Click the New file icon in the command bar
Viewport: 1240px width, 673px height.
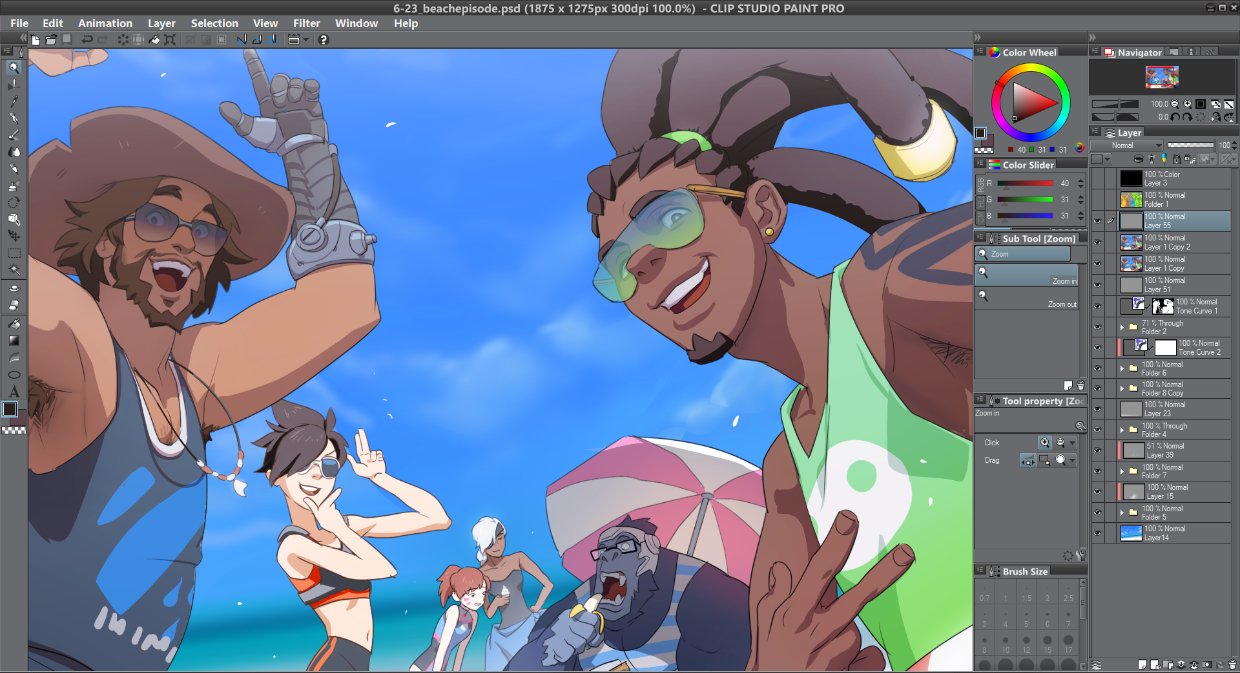click(x=35, y=40)
